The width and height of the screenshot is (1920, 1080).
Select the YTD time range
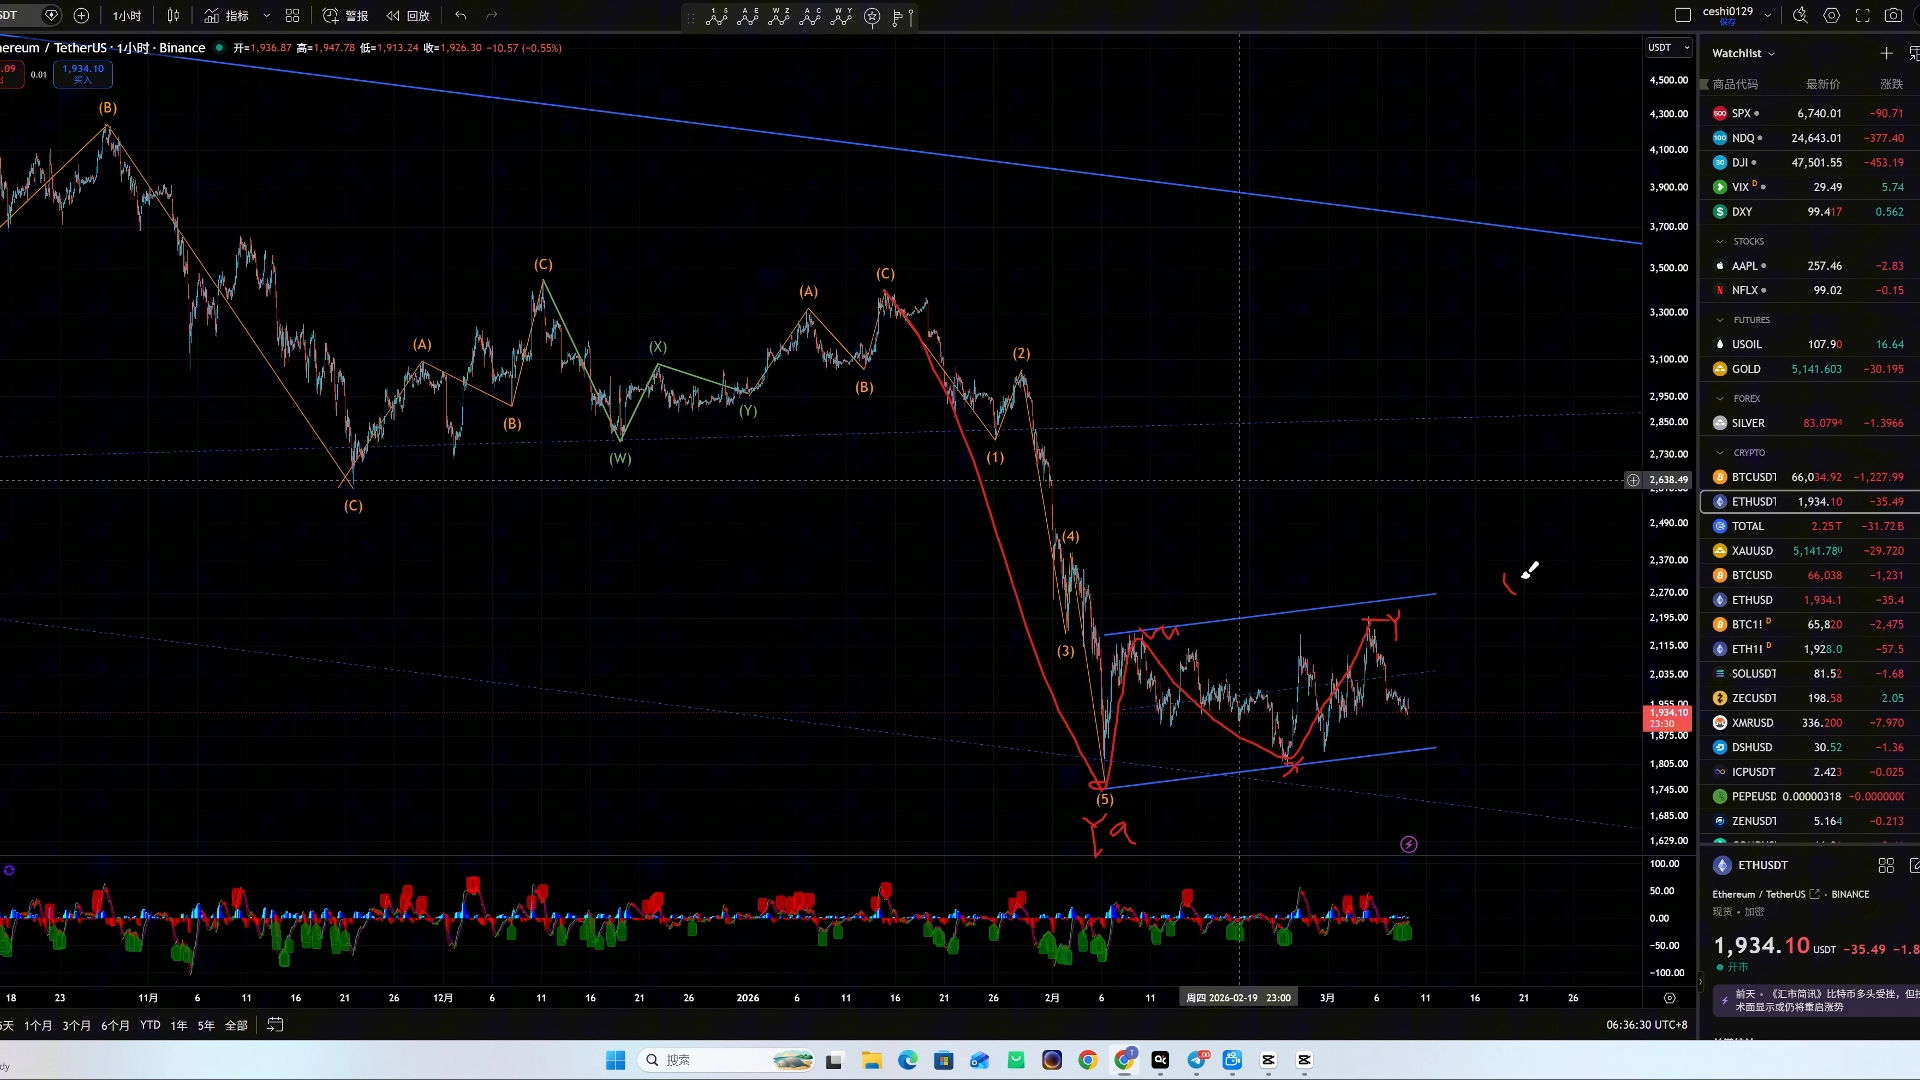click(x=150, y=1025)
